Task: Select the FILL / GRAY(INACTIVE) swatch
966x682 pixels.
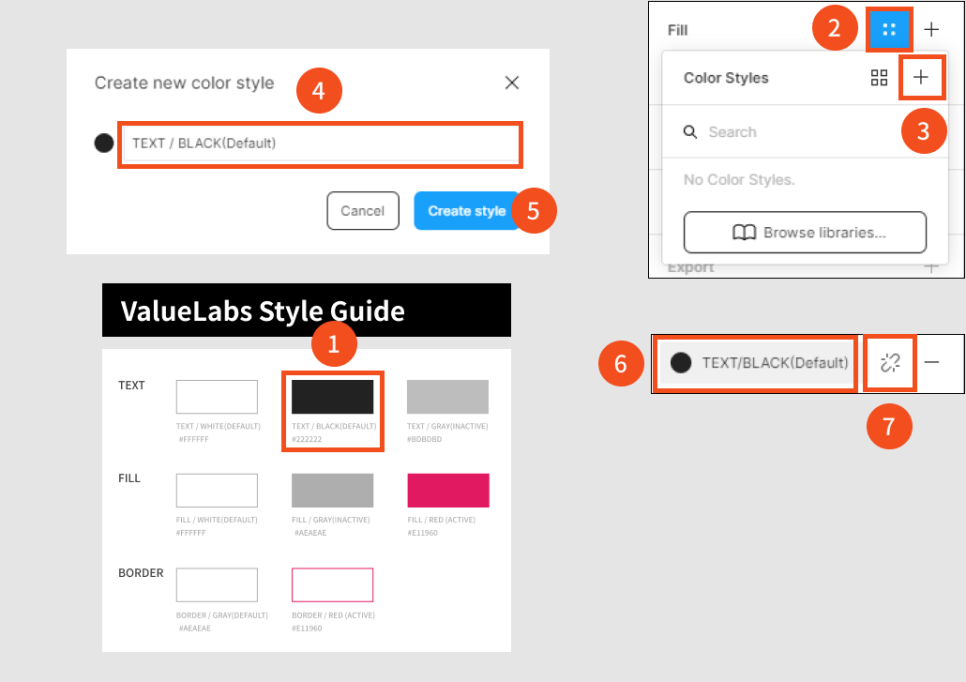Action: pyautogui.click(x=333, y=490)
